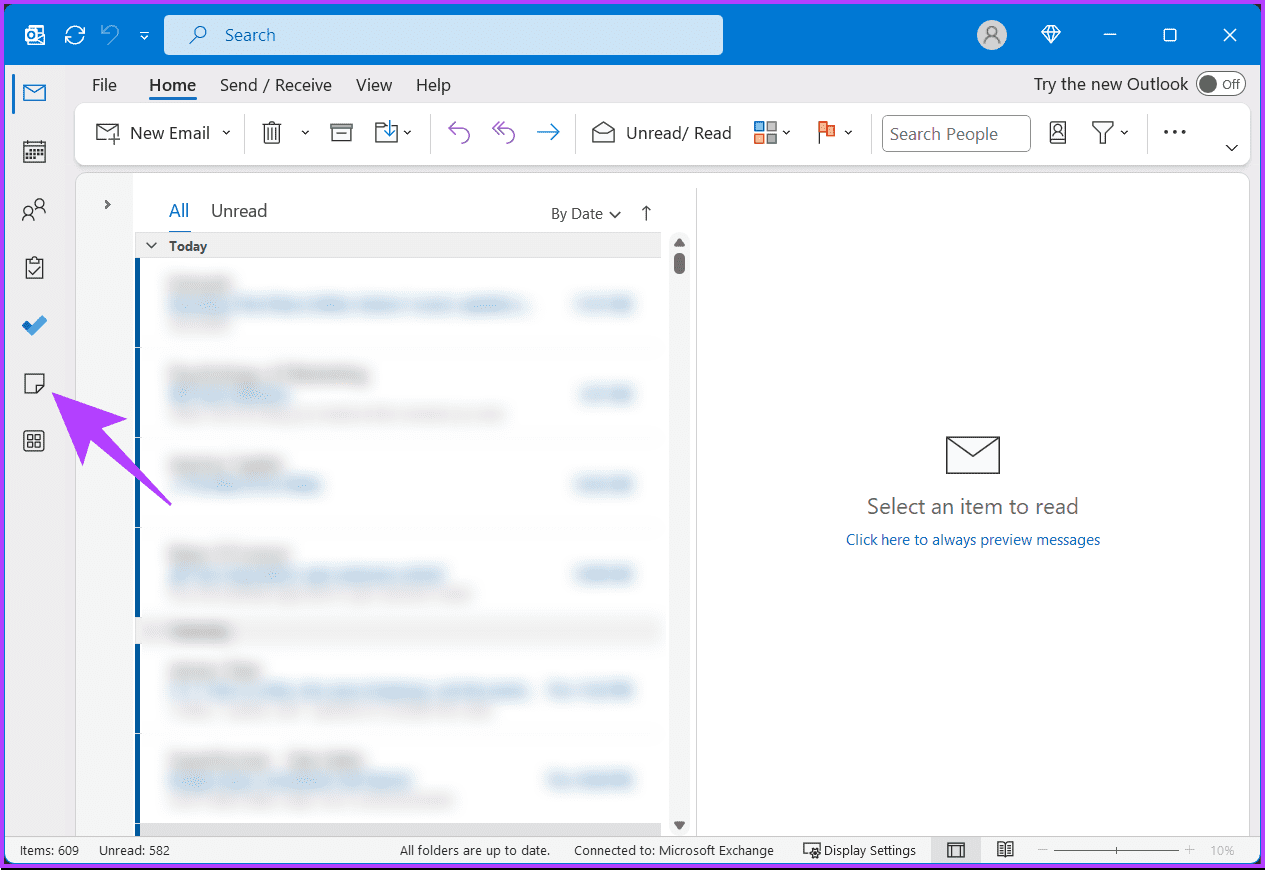This screenshot has width=1265, height=870.
Task: Collapse the Today message group
Action: coord(151,245)
